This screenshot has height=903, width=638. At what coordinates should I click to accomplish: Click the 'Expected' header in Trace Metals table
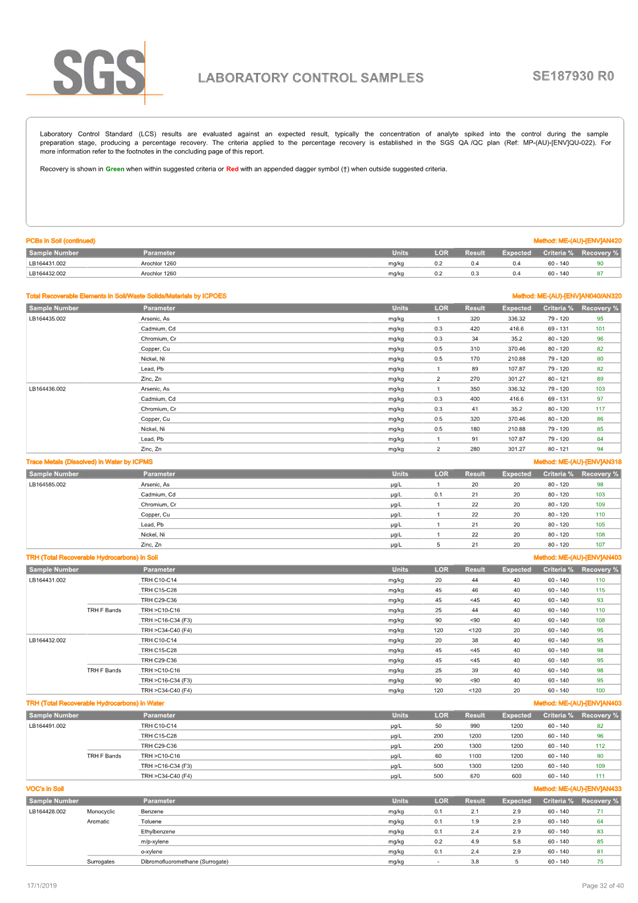pyautogui.click(x=517, y=474)
